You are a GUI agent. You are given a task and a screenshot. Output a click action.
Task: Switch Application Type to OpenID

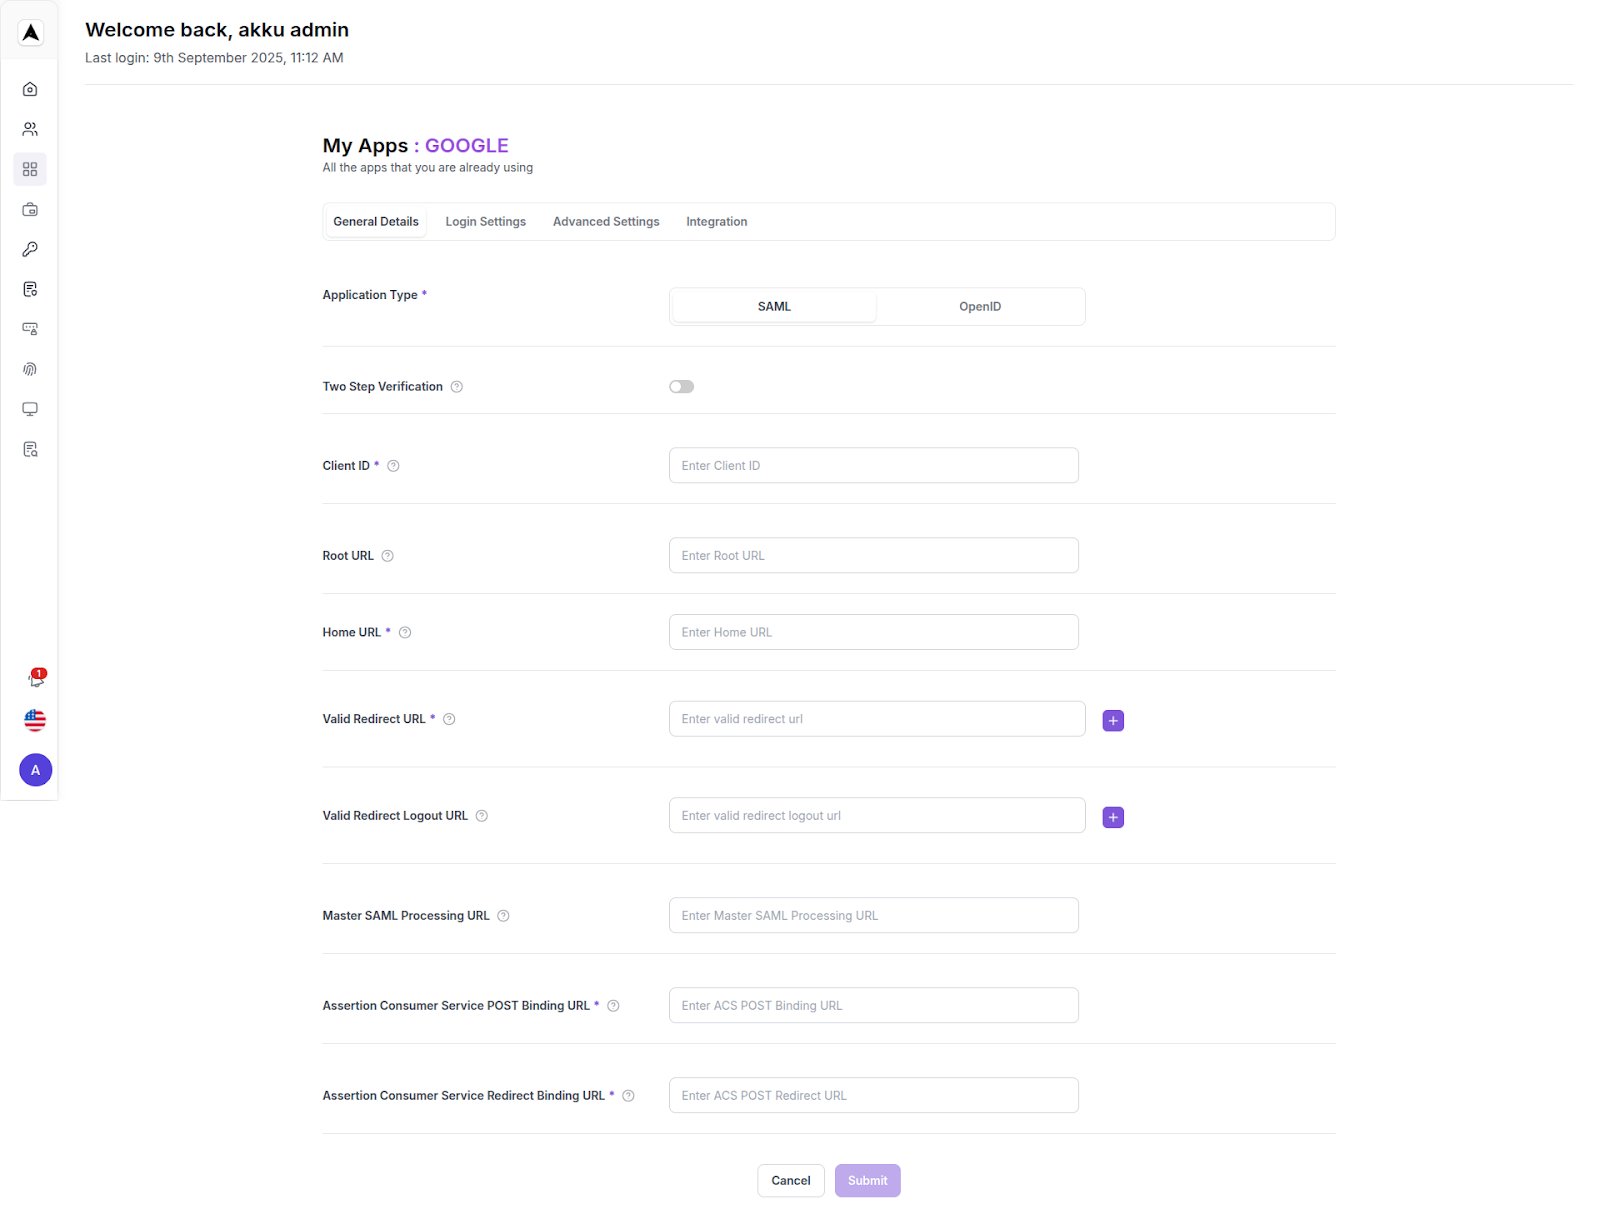(980, 306)
